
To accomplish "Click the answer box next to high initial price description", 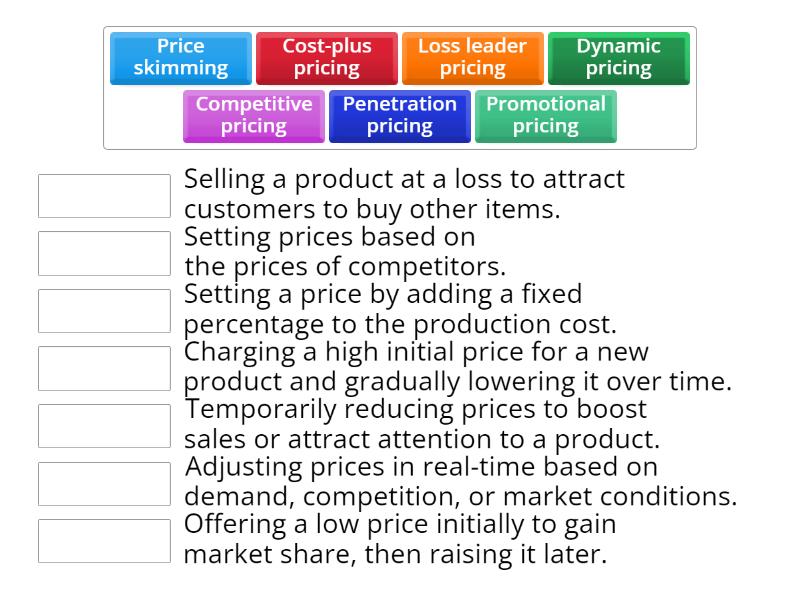I will click(104, 368).
